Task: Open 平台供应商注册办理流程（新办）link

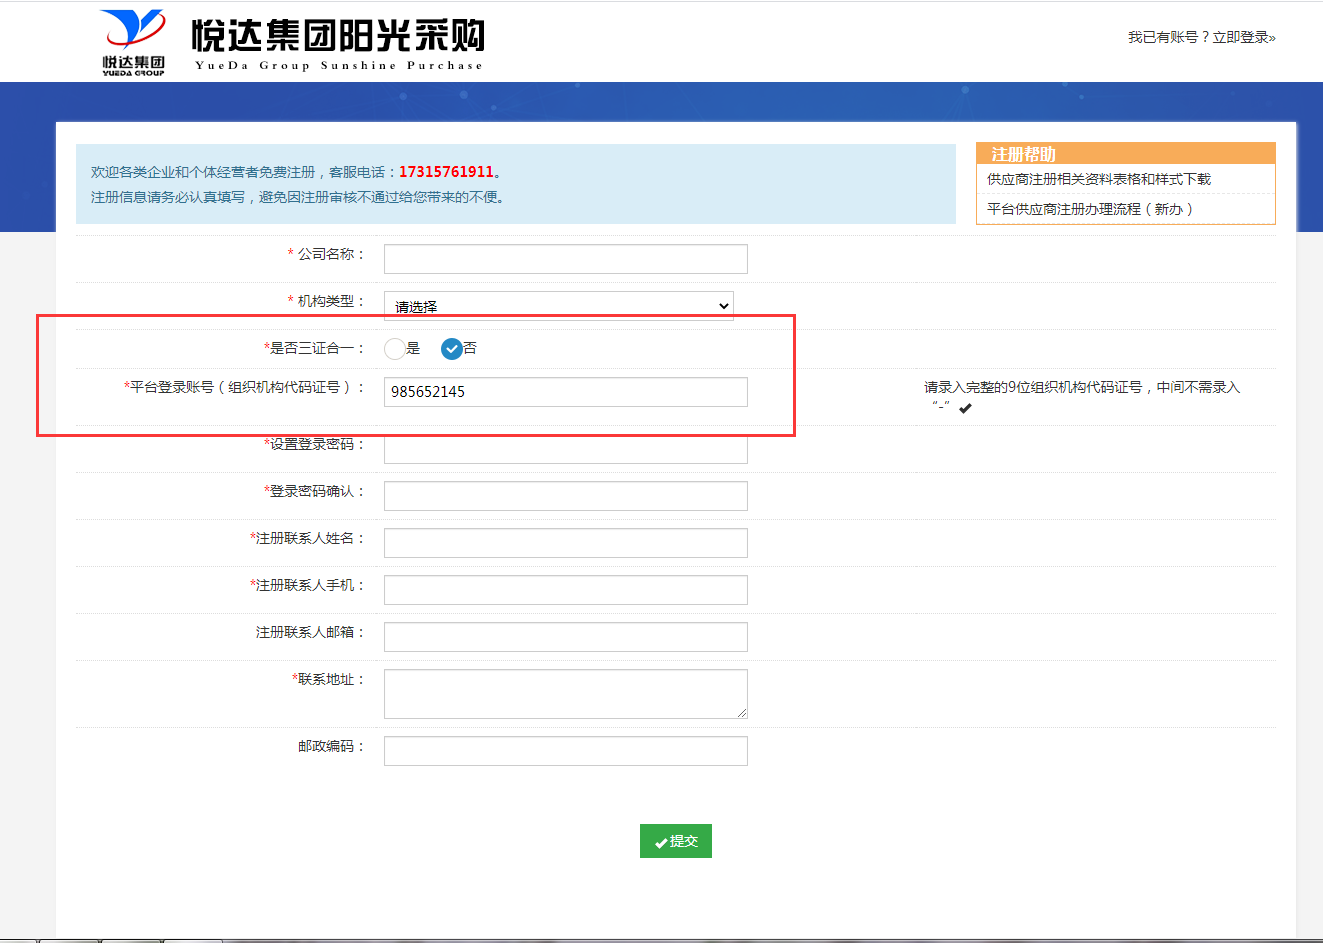Action: click(1089, 209)
